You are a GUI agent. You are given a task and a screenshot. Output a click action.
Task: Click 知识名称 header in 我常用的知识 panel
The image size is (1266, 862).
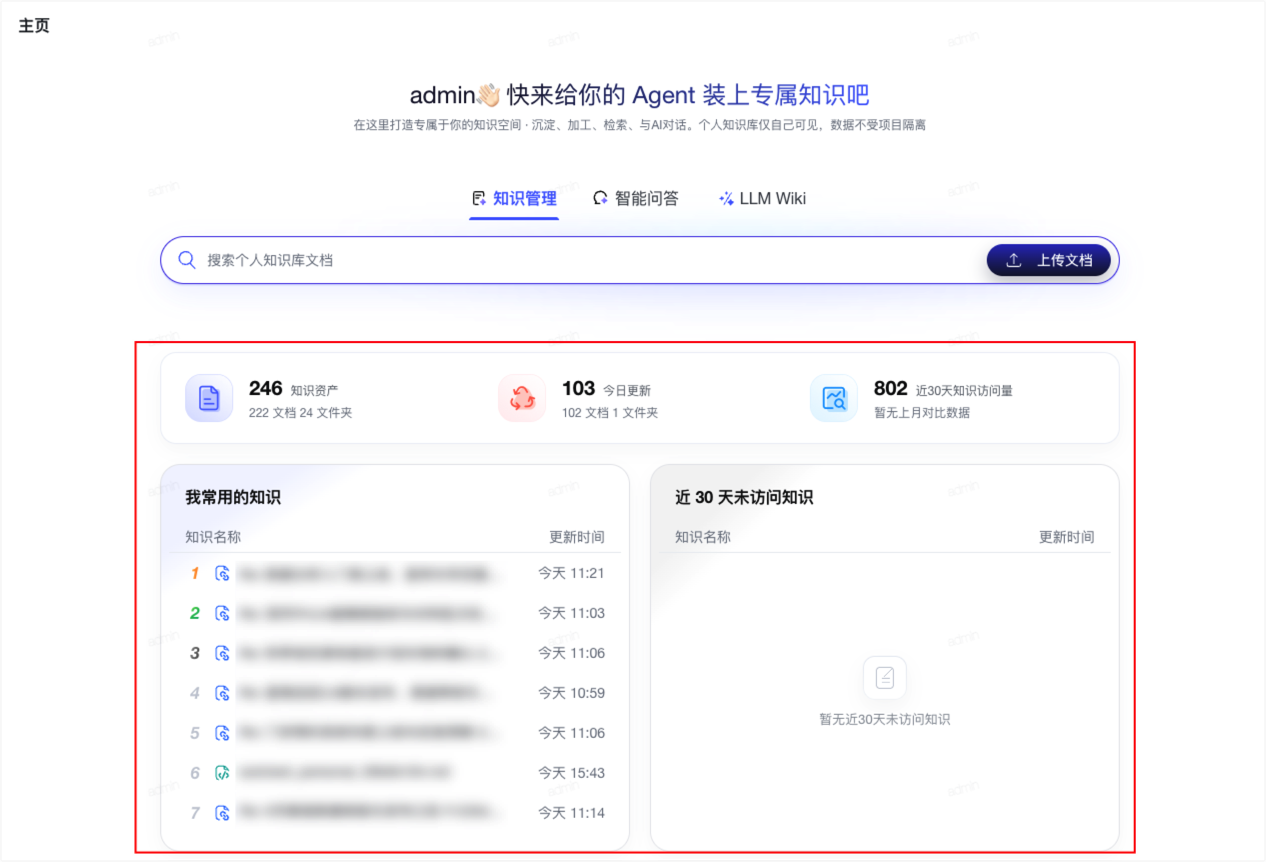(x=213, y=537)
